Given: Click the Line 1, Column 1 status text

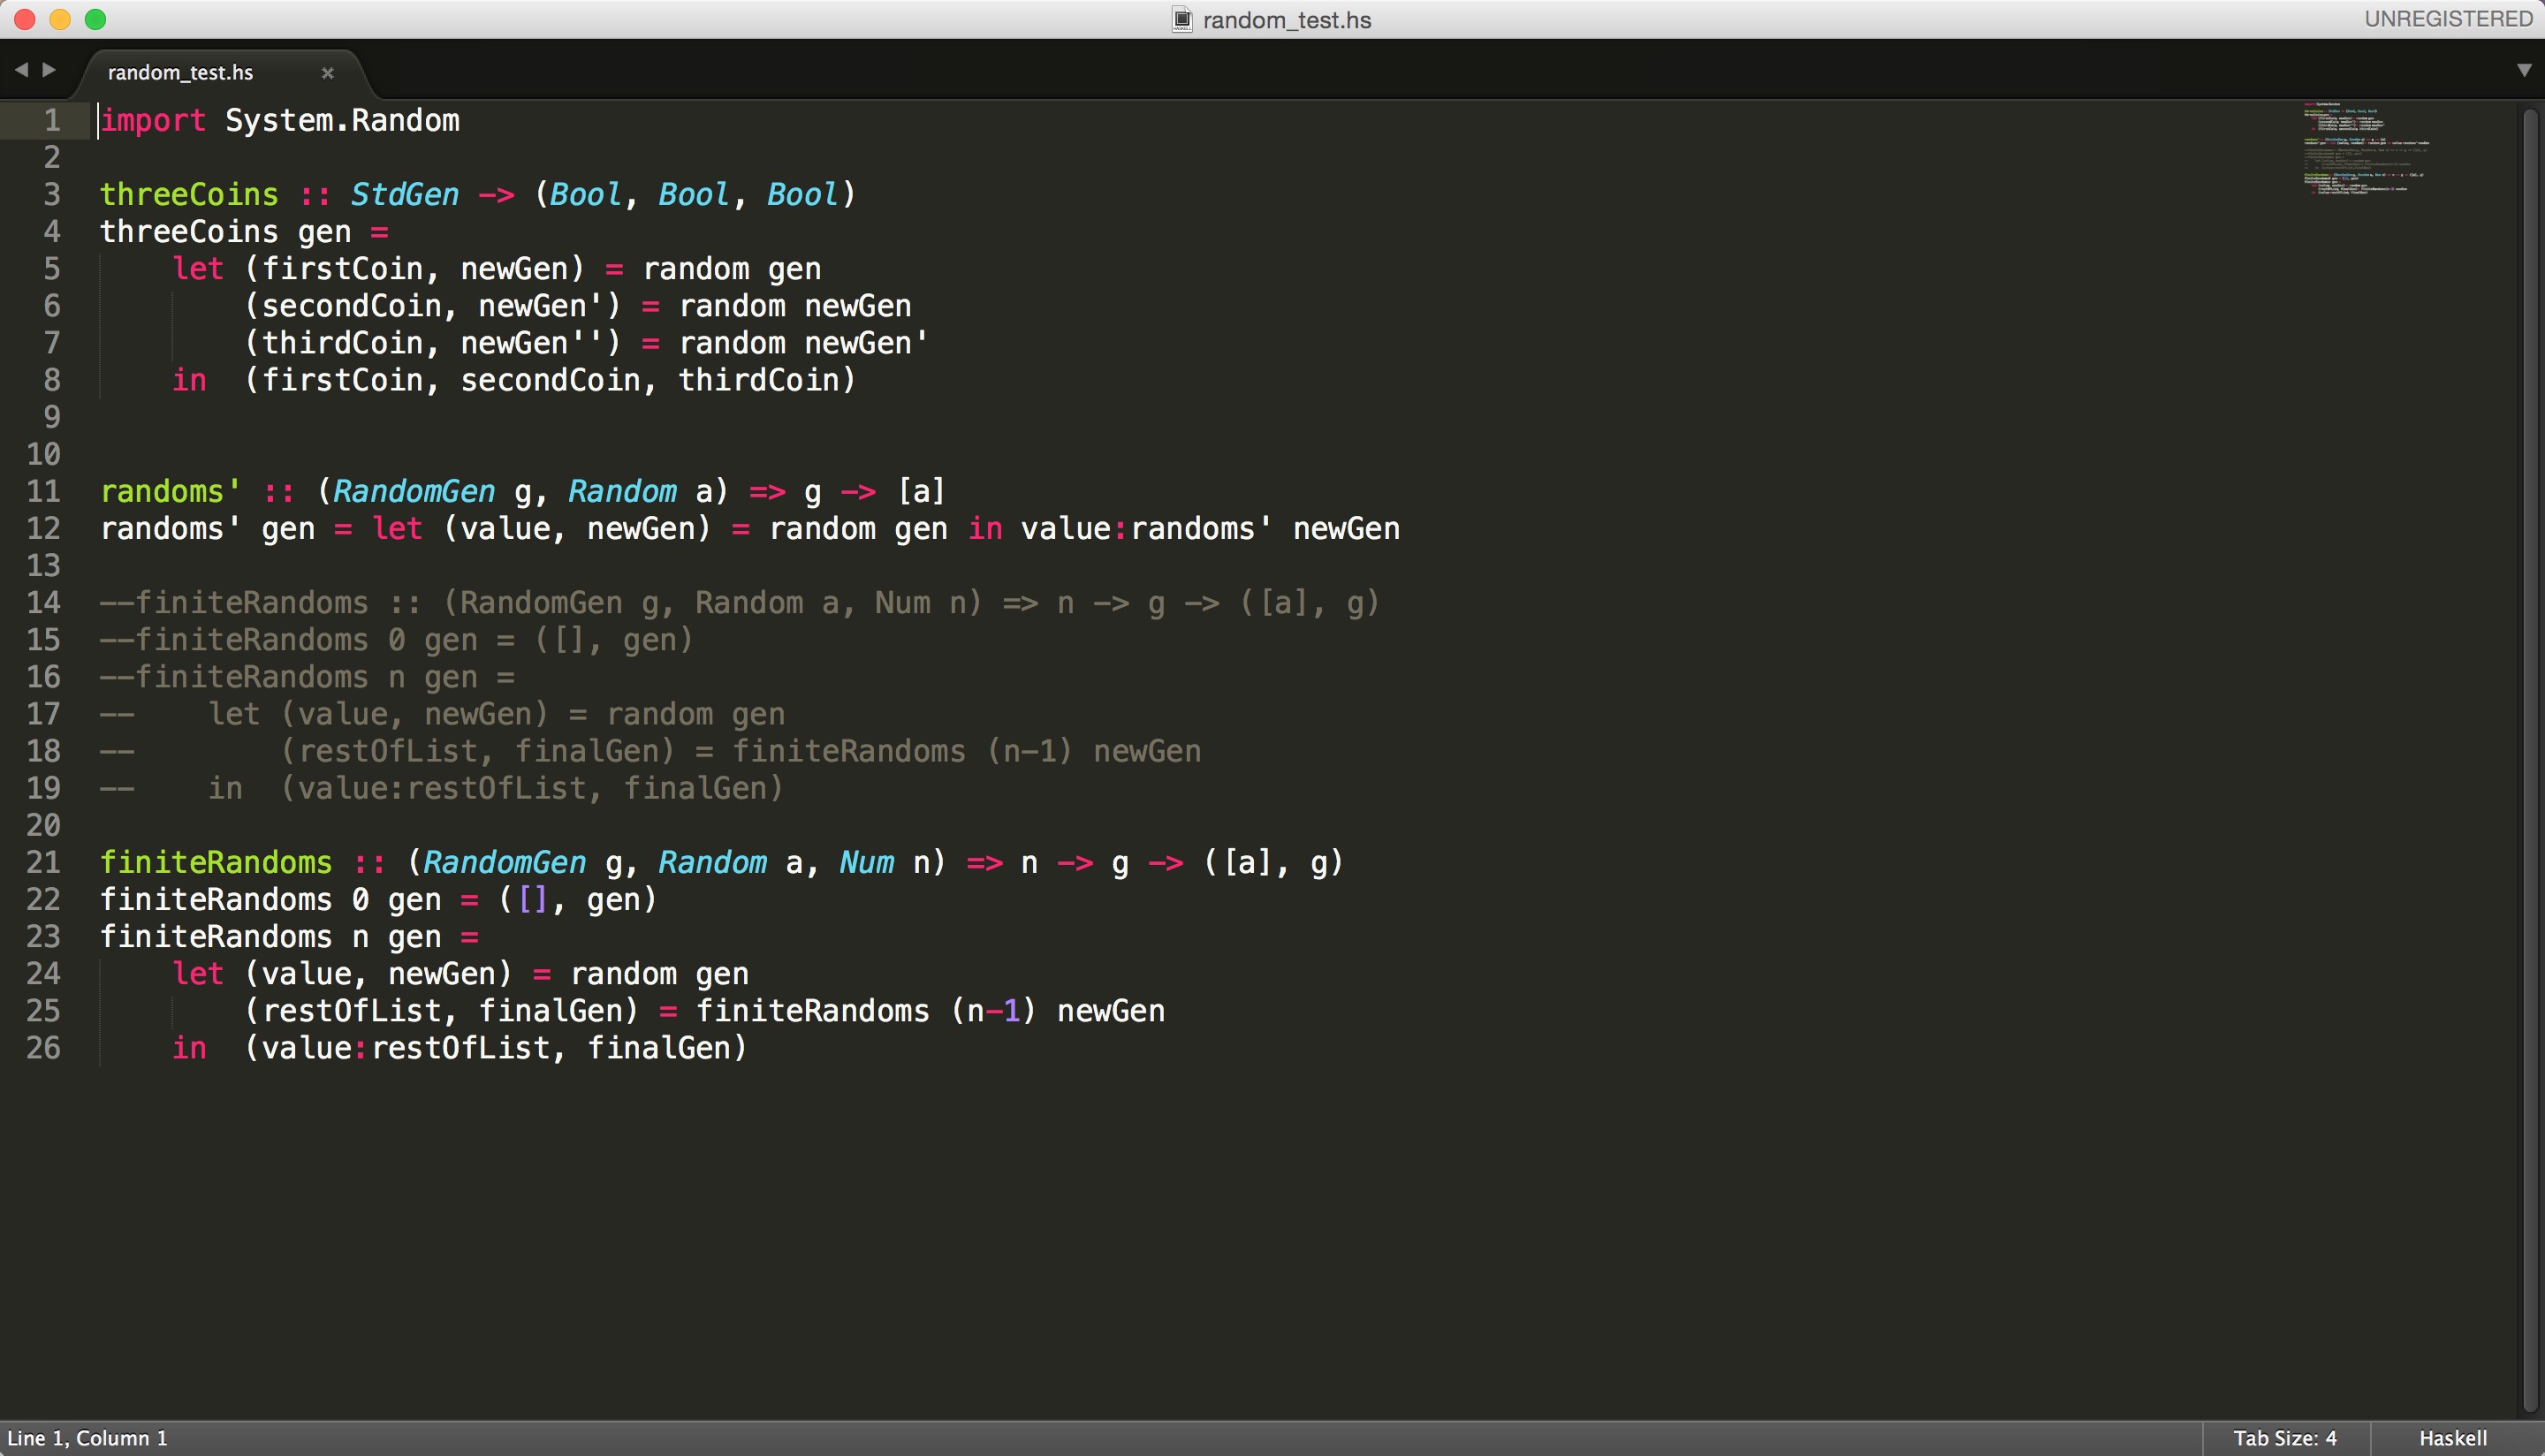Looking at the screenshot, I should (88, 1438).
